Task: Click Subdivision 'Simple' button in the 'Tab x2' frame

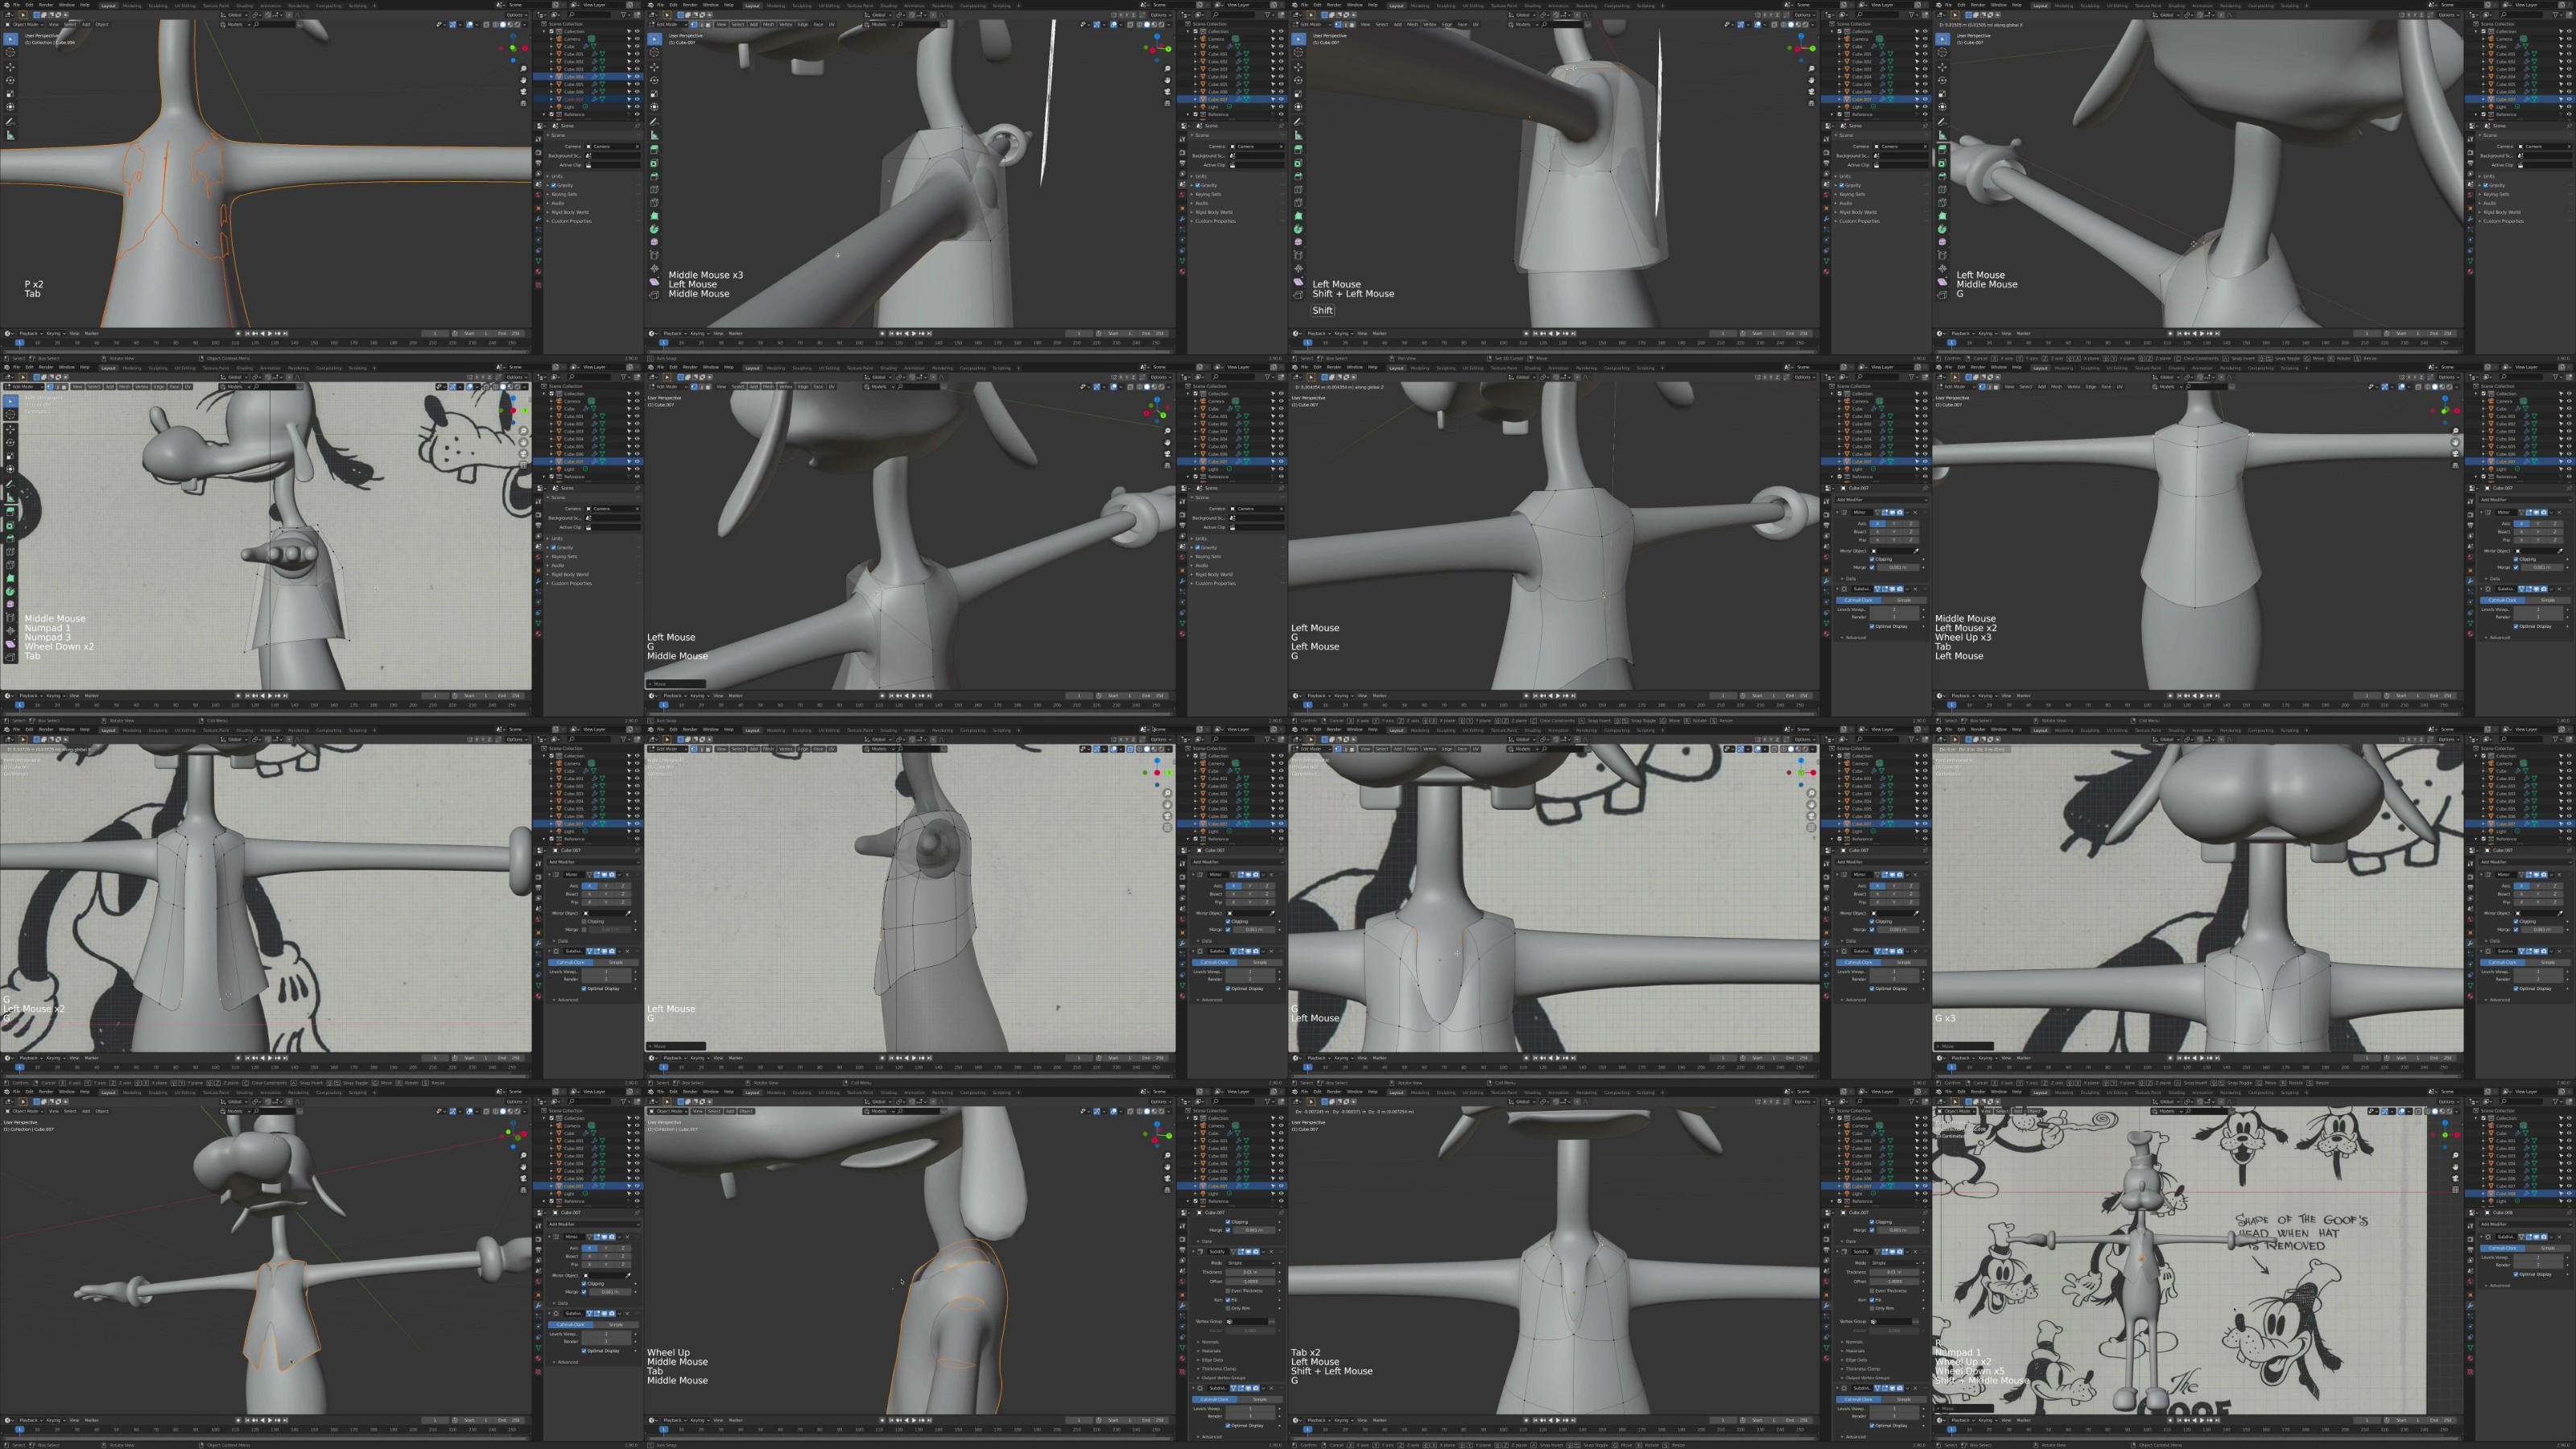Action: pyautogui.click(x=1904, y=1399)
